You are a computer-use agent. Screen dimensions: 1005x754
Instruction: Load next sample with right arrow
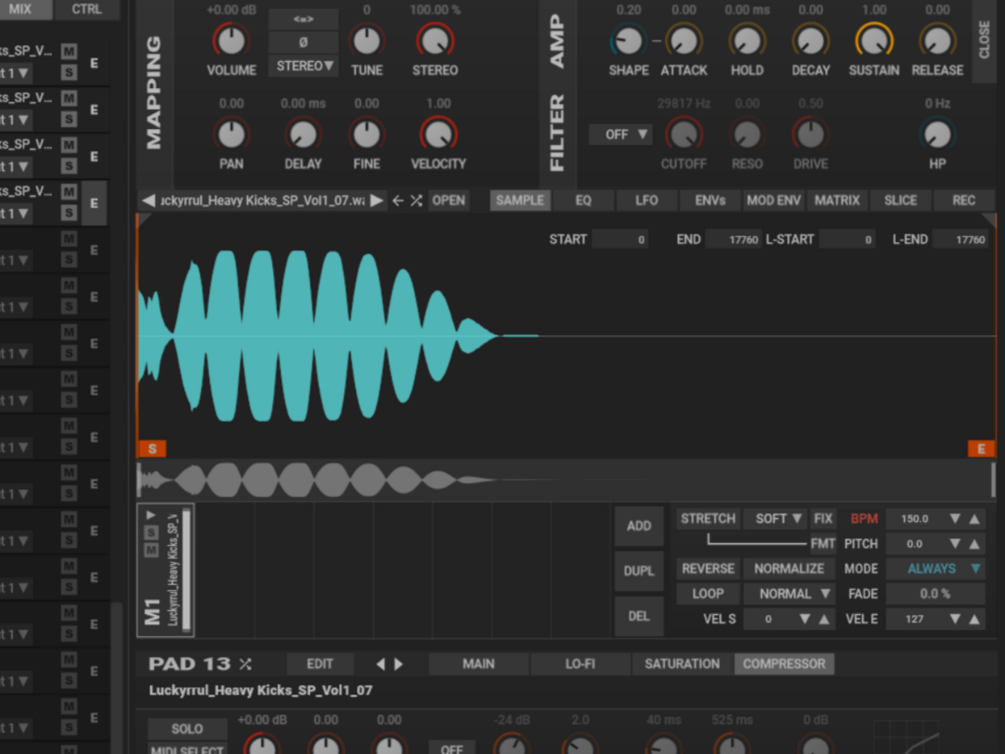[377, 201]
